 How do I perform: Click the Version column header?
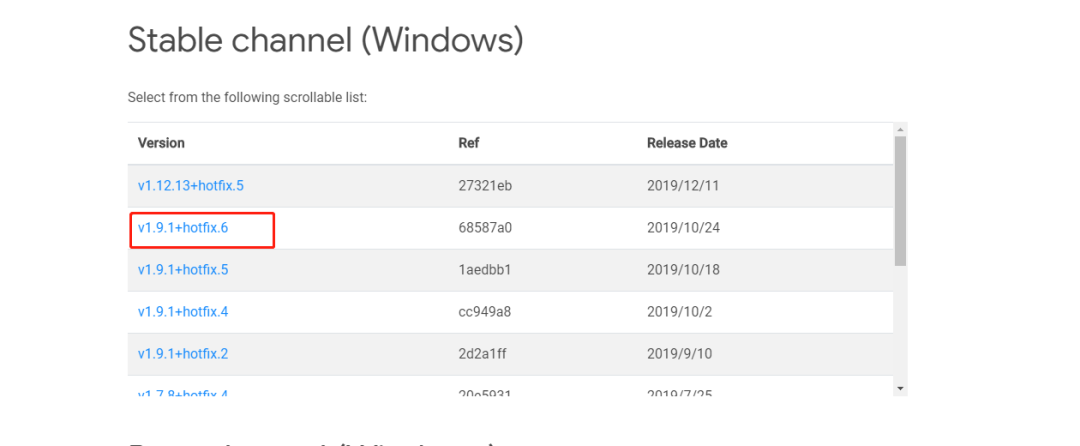(161, 143)
